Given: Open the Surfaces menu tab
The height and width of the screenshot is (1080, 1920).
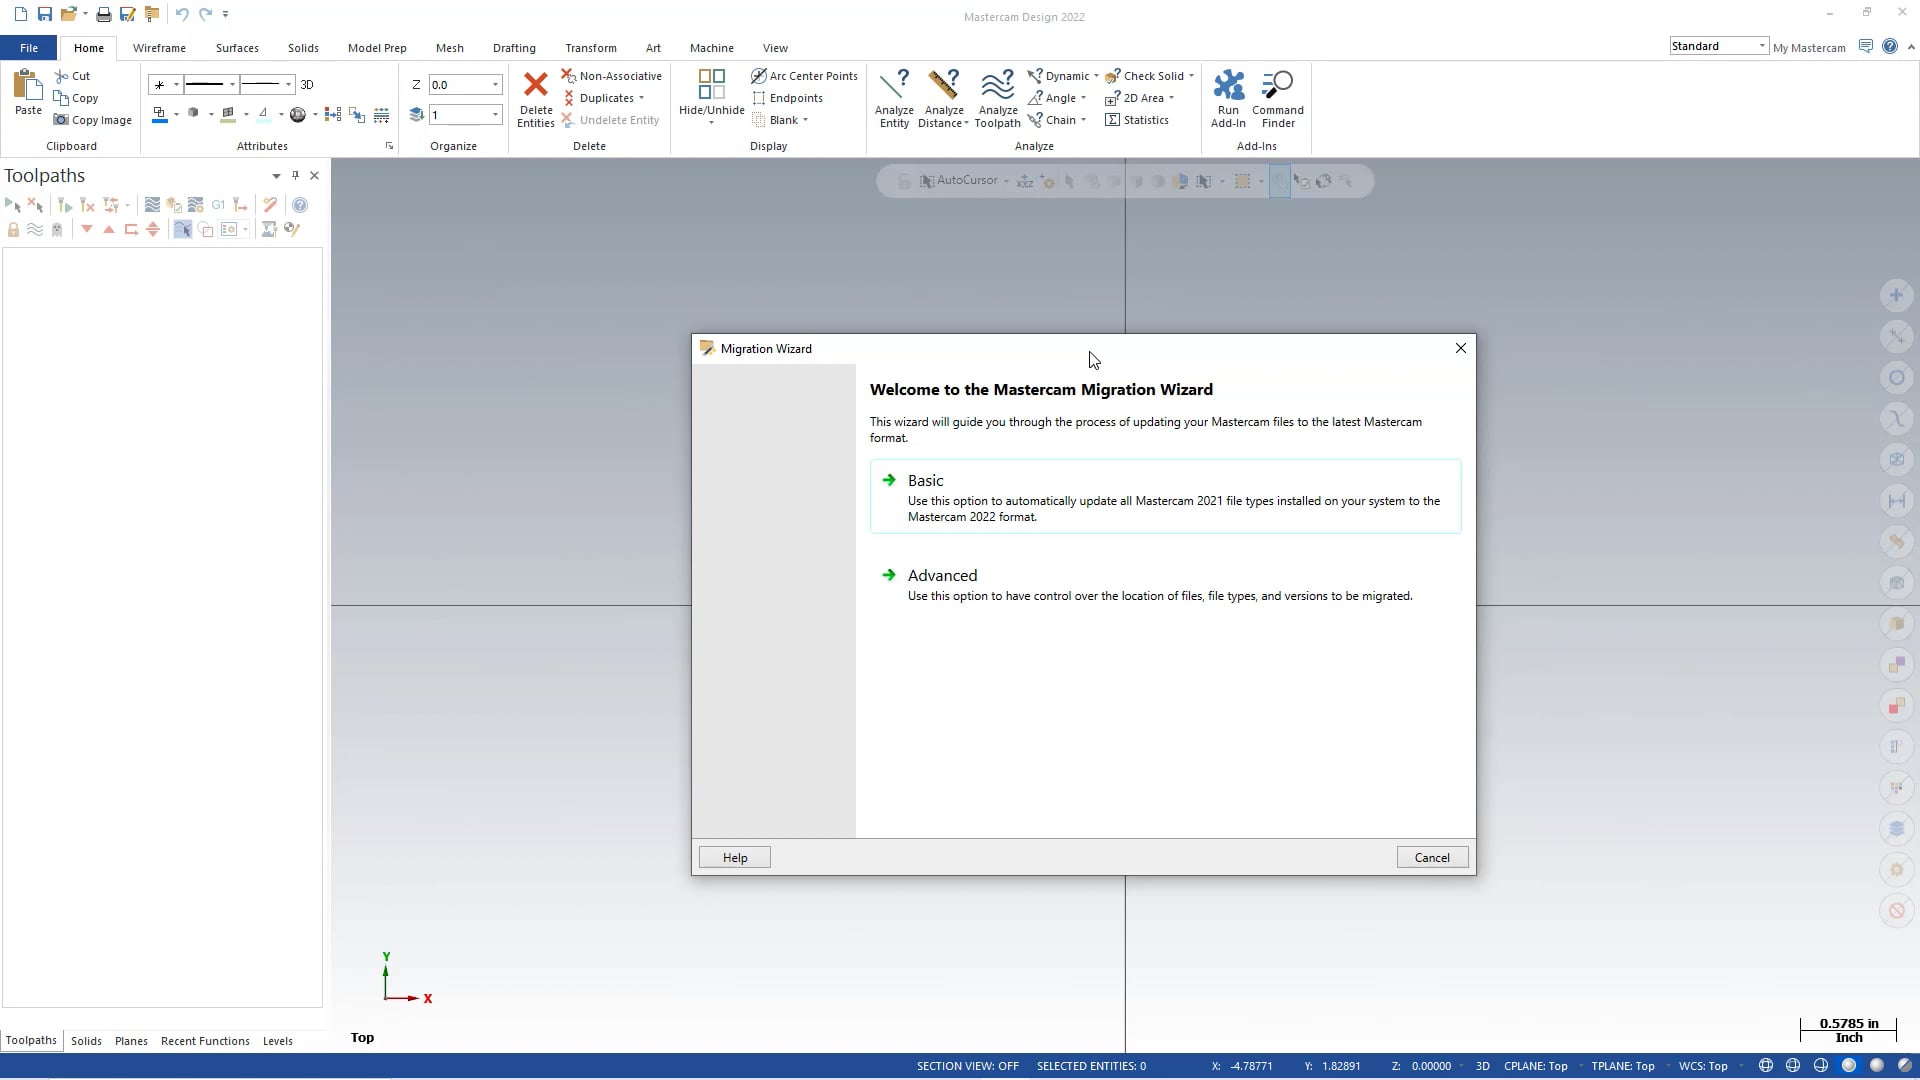Looking at the screenshot, I should pyautogui.click(x=236, y=47).
